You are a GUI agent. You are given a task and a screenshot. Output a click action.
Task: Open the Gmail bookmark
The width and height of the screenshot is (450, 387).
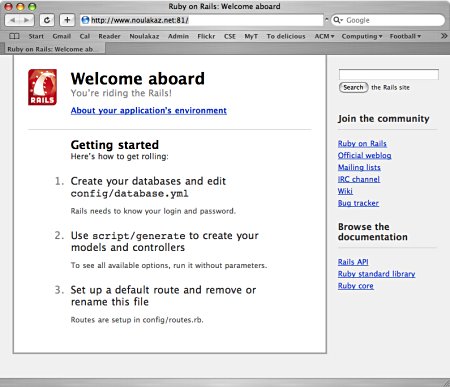[61, 36]
